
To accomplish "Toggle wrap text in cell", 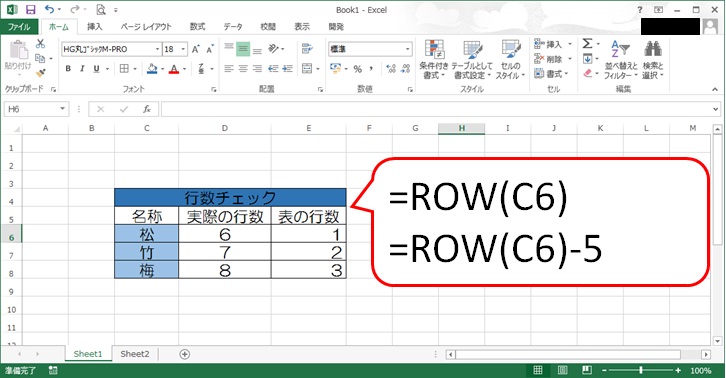I will tap(307, 49).
